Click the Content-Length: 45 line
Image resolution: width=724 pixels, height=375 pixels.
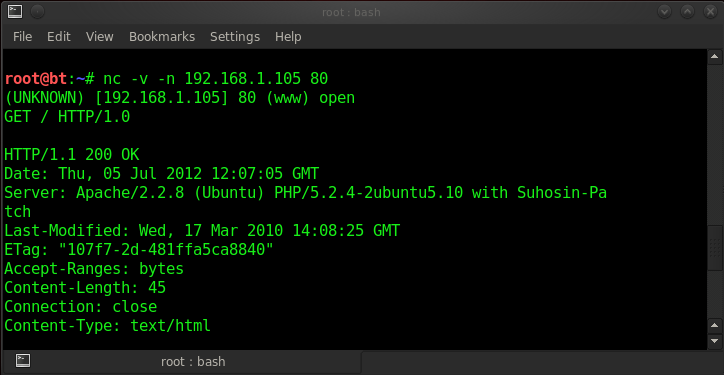point(85,288)
